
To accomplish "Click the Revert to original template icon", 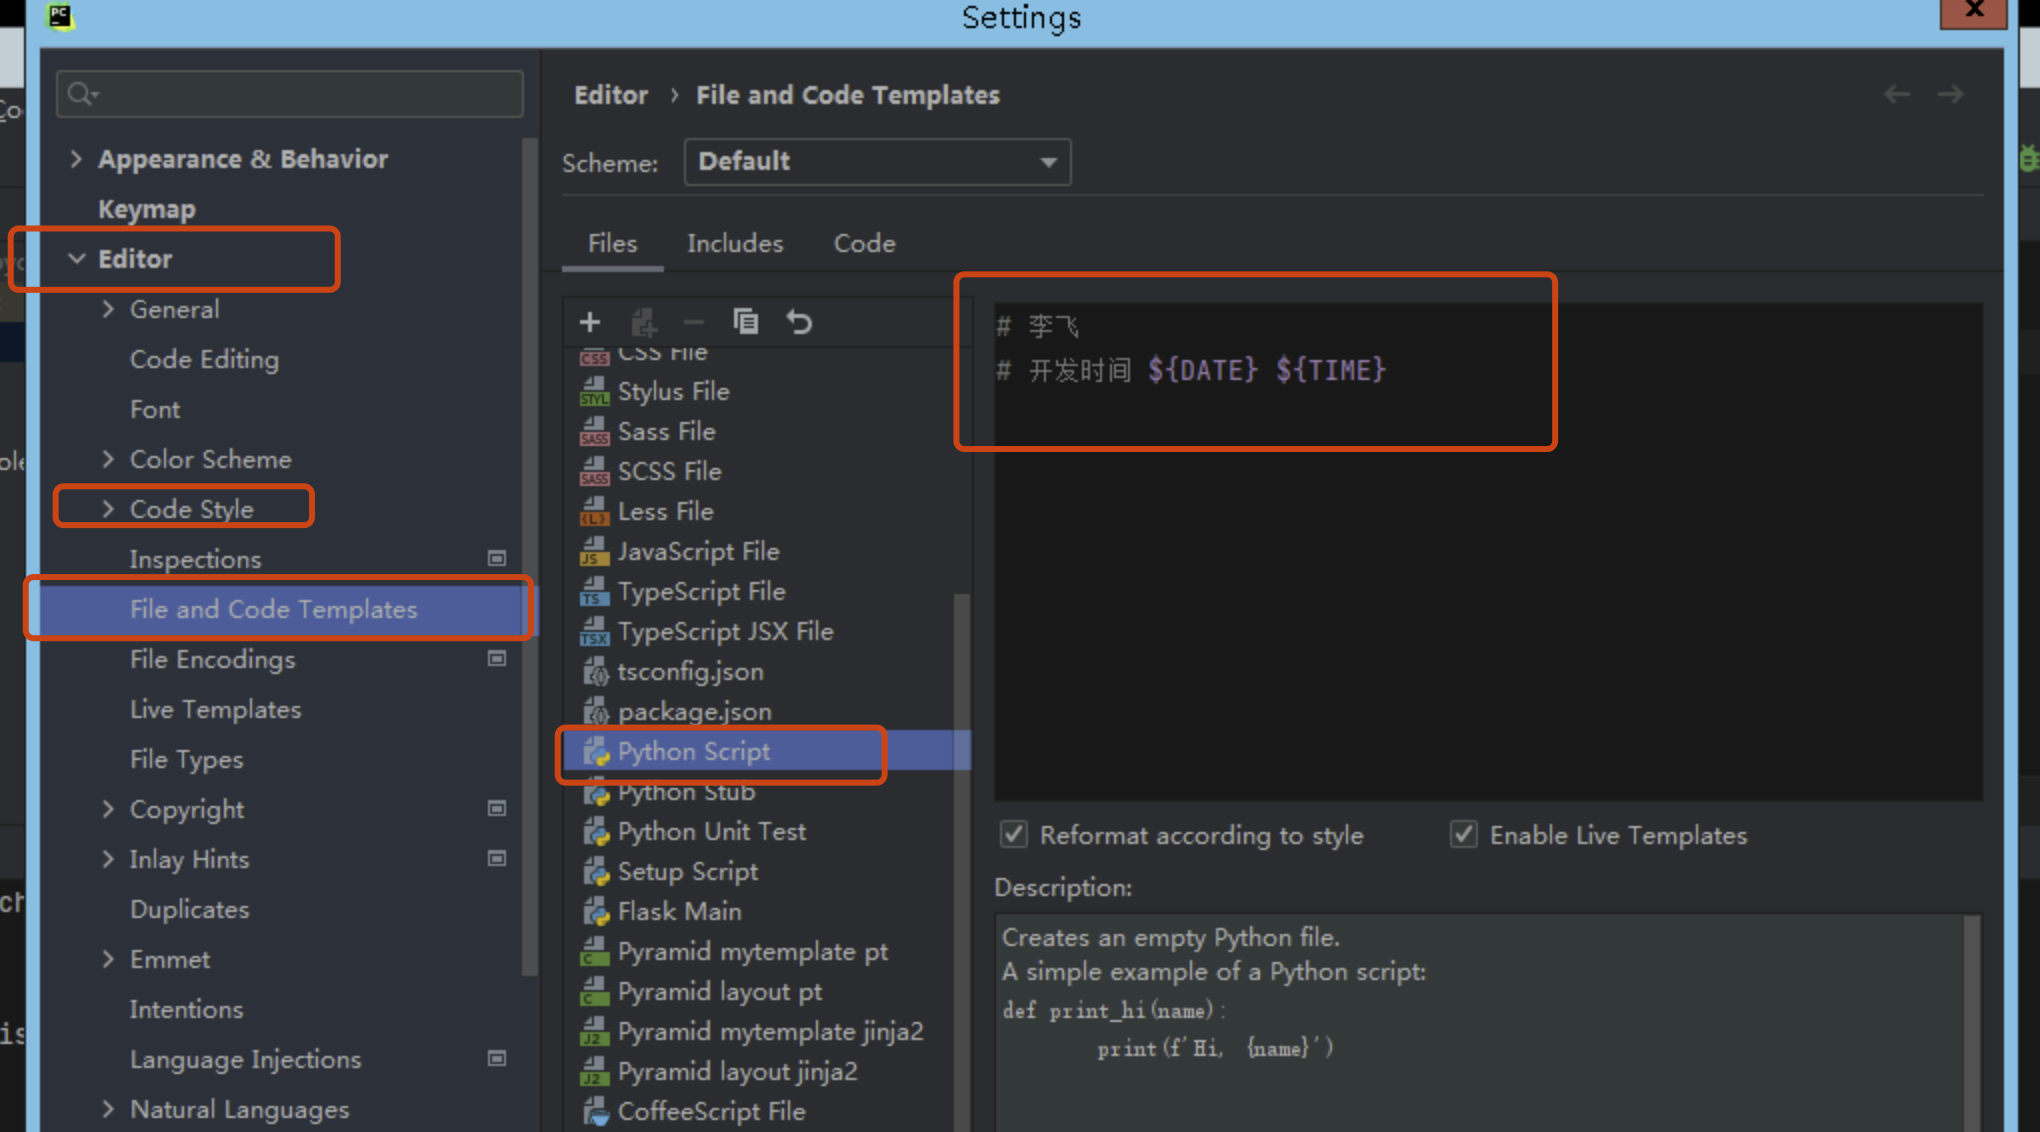I will coord(799,322).
